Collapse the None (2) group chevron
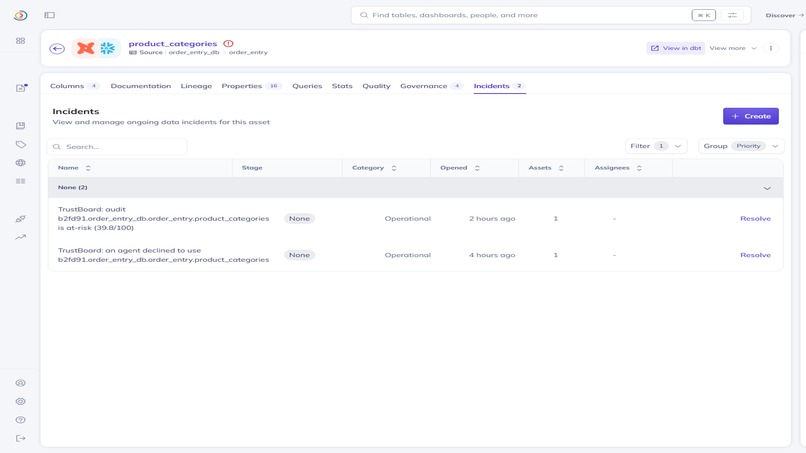The image size is (806, 453). point(767,188)
